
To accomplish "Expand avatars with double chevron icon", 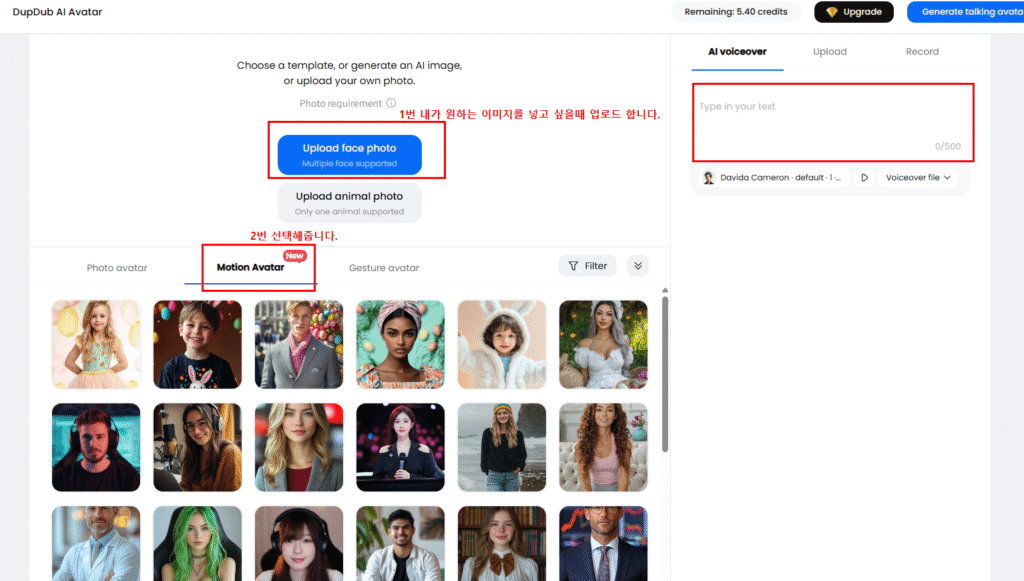I will [x=638, y=266].
